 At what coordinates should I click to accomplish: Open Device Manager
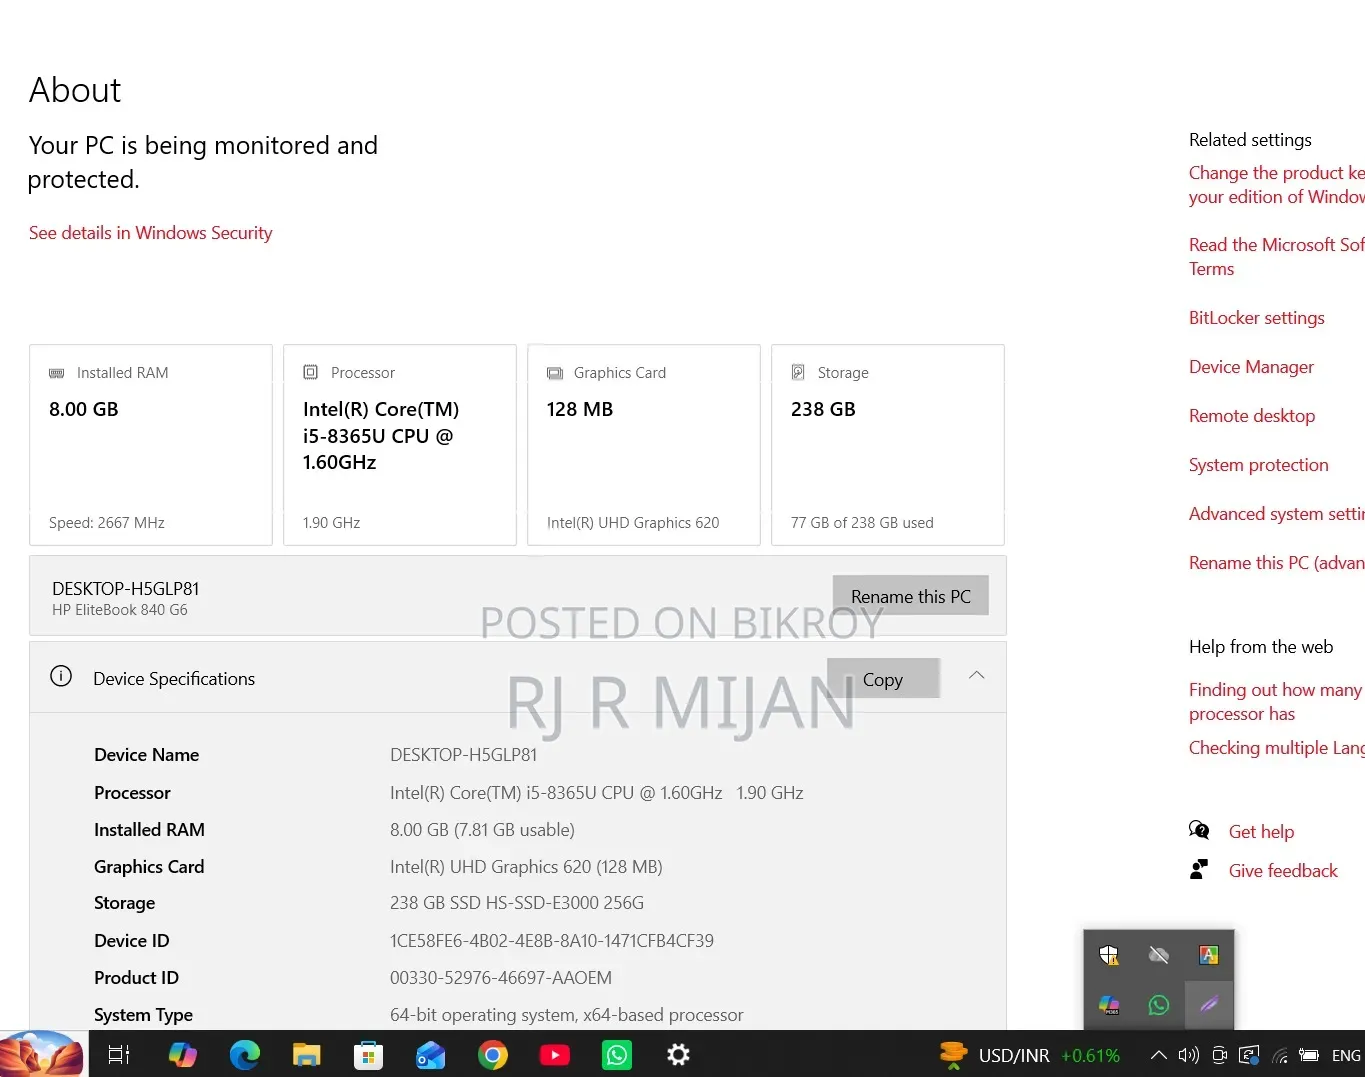click(x=1251, y=367)
